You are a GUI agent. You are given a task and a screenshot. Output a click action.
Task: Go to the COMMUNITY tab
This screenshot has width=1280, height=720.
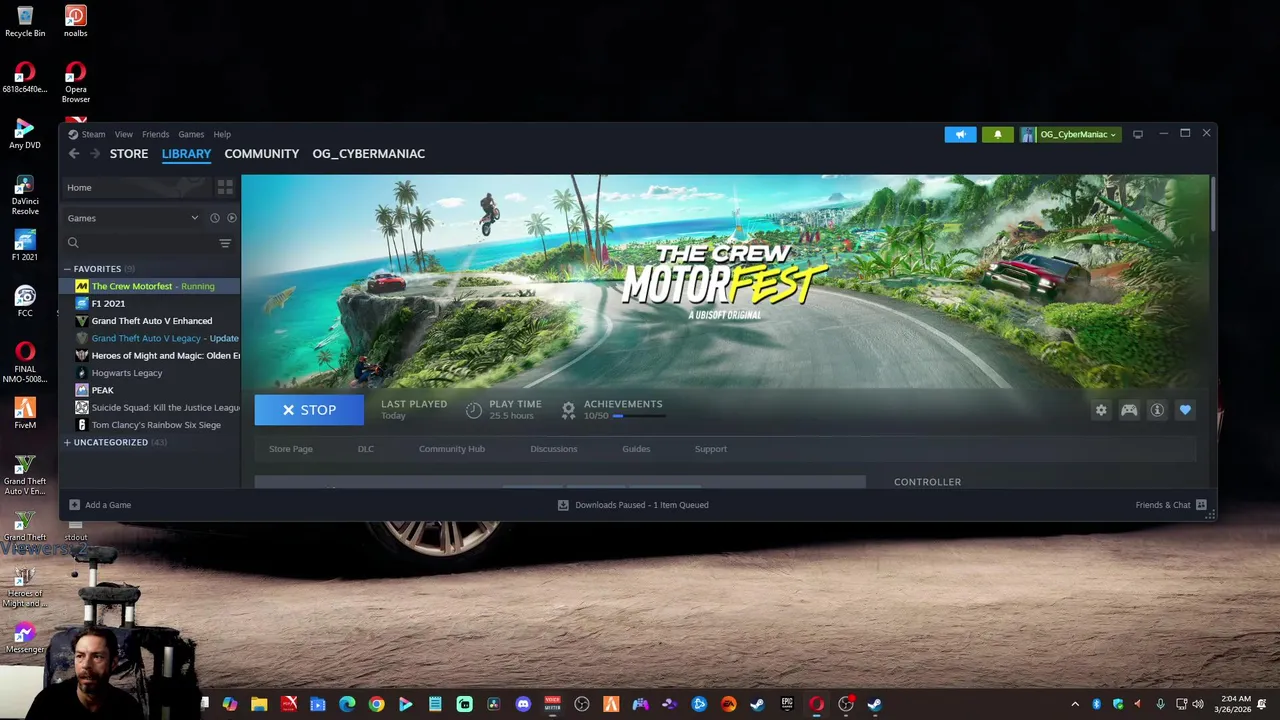click(x=261, y=153)
